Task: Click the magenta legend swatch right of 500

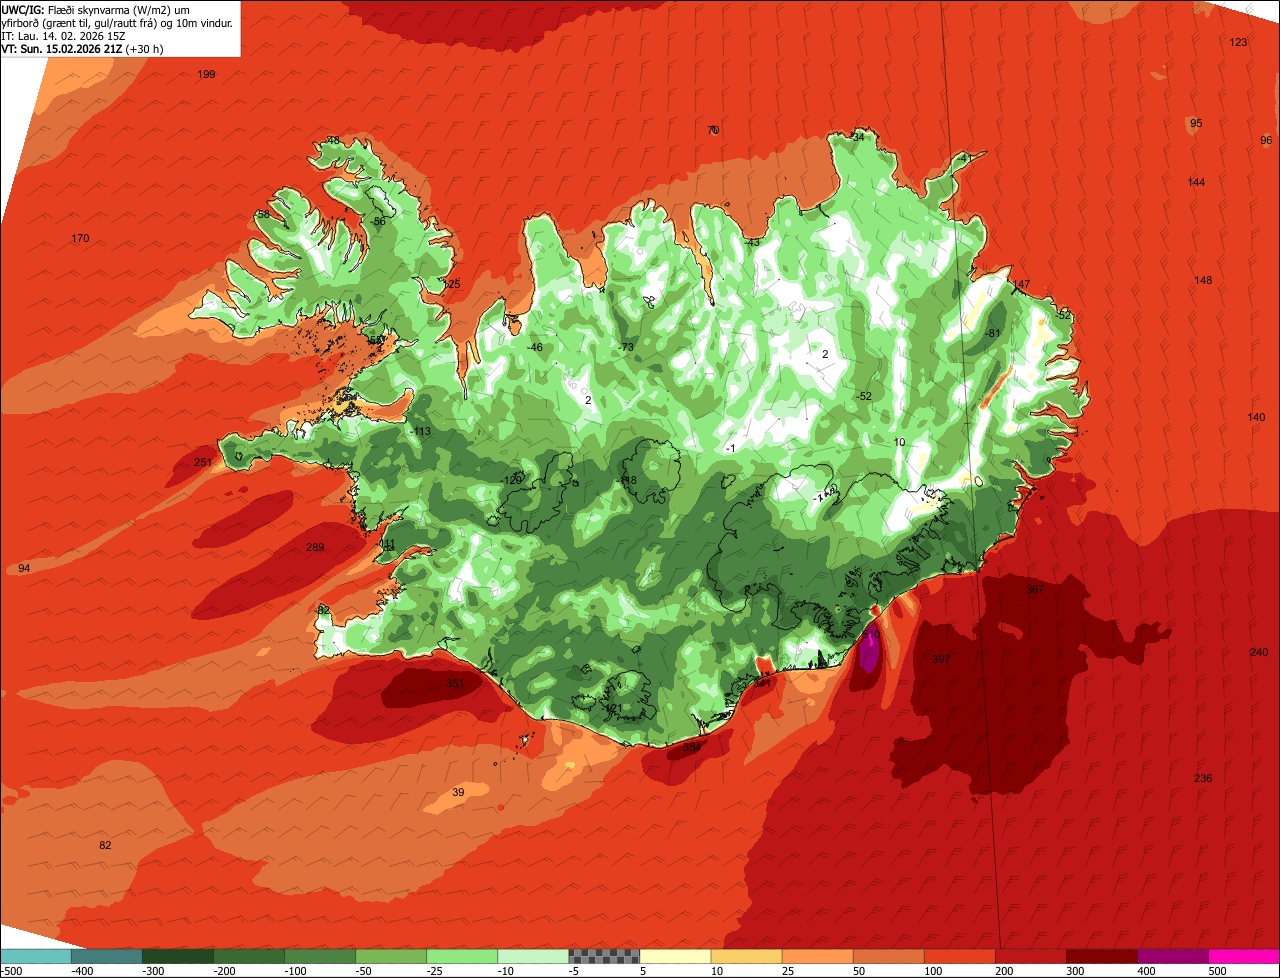Action: tap(1244, 955)
